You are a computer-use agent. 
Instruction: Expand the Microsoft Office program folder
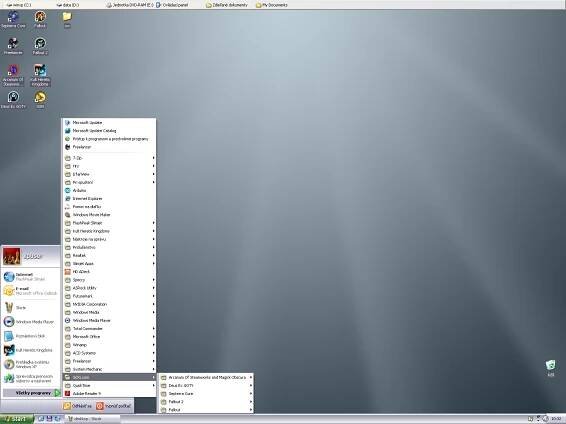tap(110, 337)
